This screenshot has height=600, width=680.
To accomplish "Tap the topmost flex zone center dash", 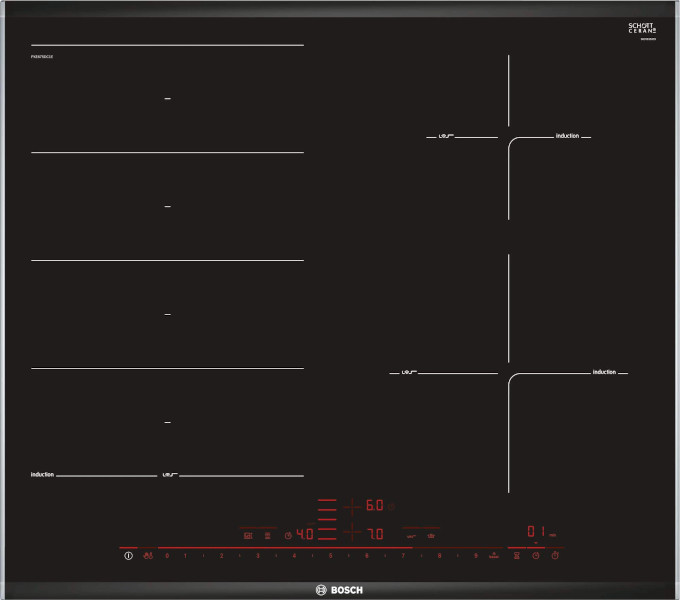I will (168, 99).
